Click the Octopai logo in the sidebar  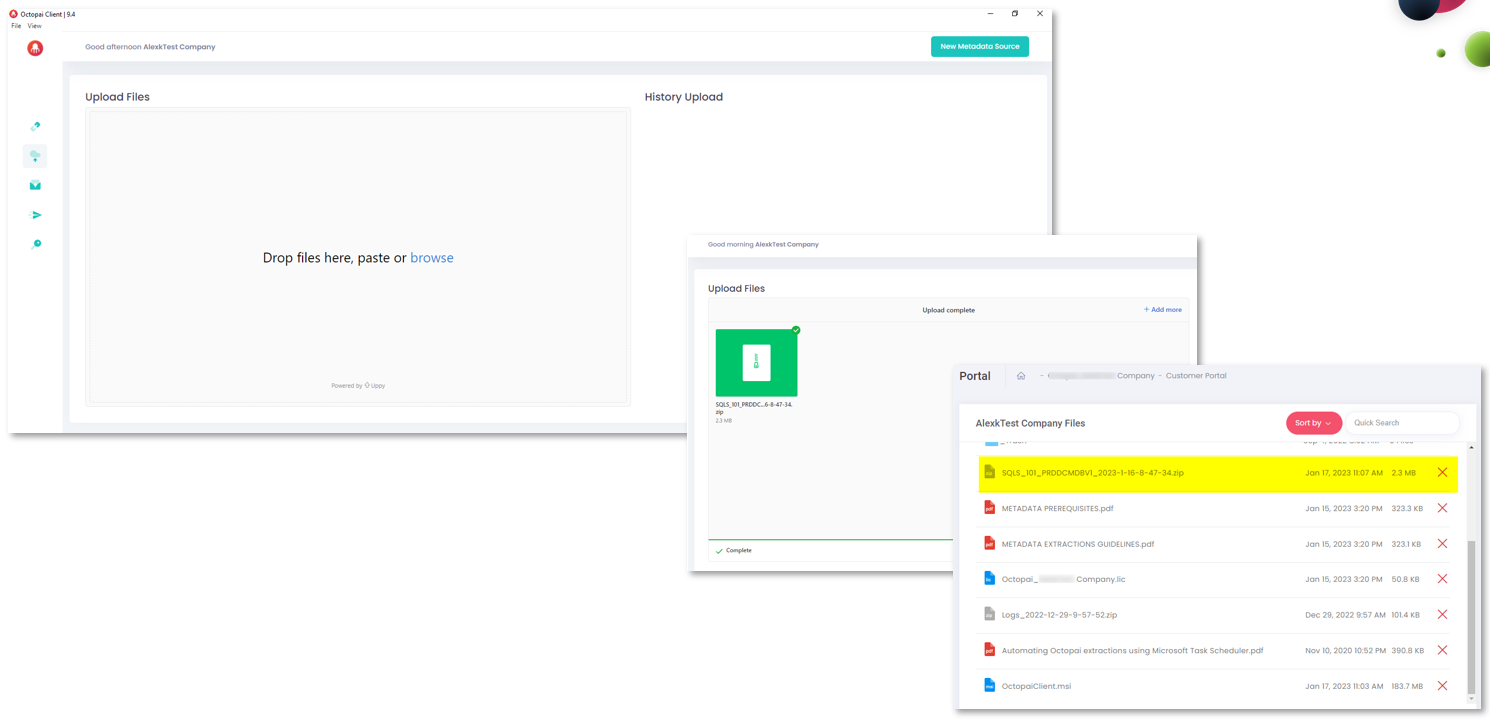35,48
